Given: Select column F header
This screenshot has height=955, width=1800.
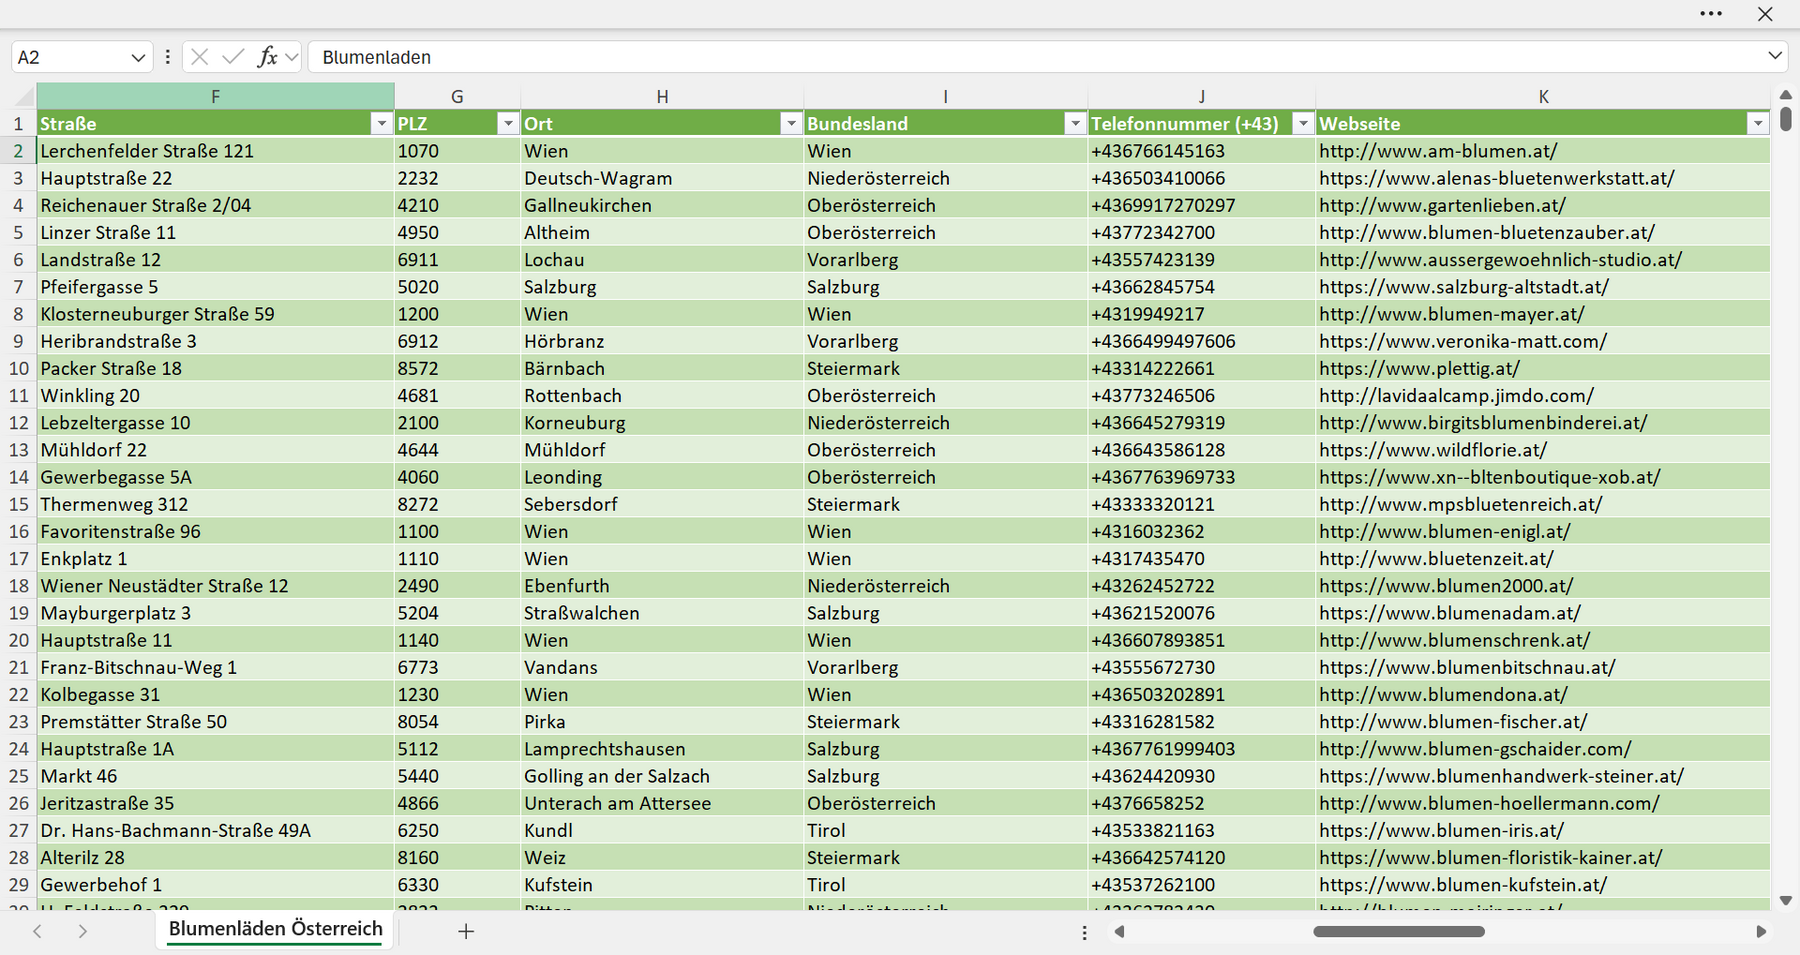Looking at the screenshot, I should click(x=215, y=96).
